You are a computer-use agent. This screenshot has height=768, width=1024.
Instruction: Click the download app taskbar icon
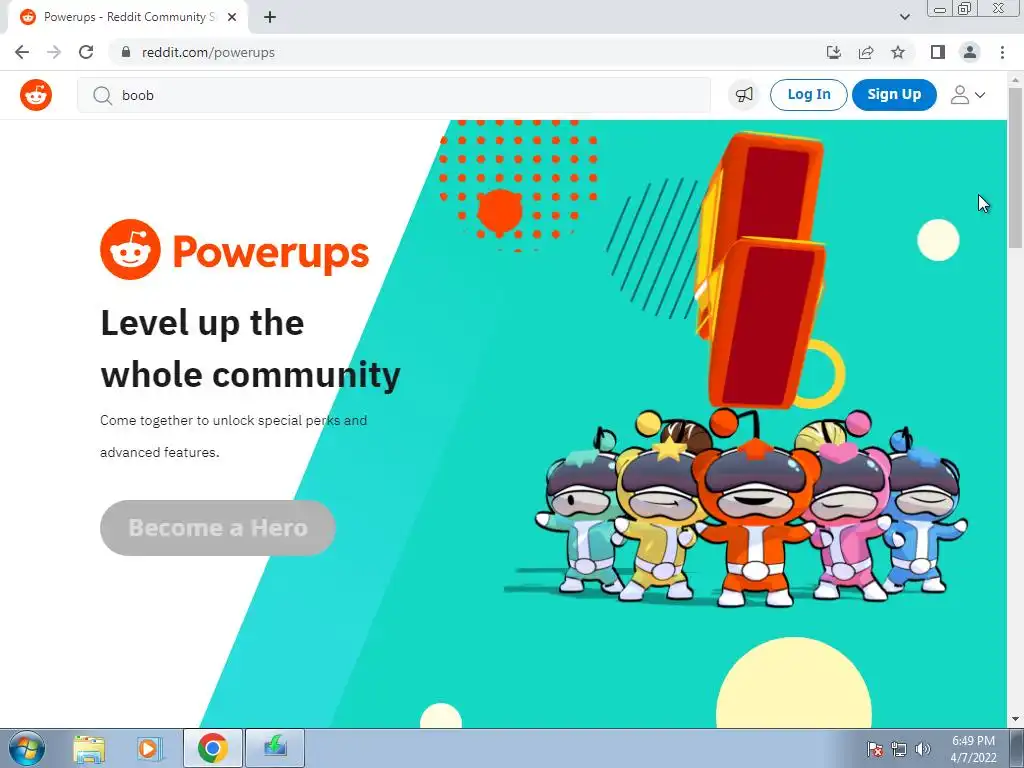275,748
